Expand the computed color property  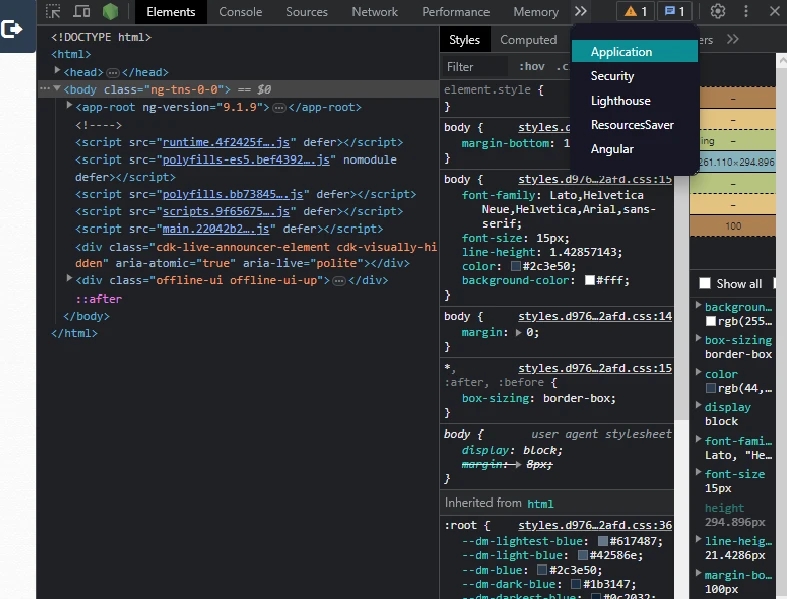698,372
